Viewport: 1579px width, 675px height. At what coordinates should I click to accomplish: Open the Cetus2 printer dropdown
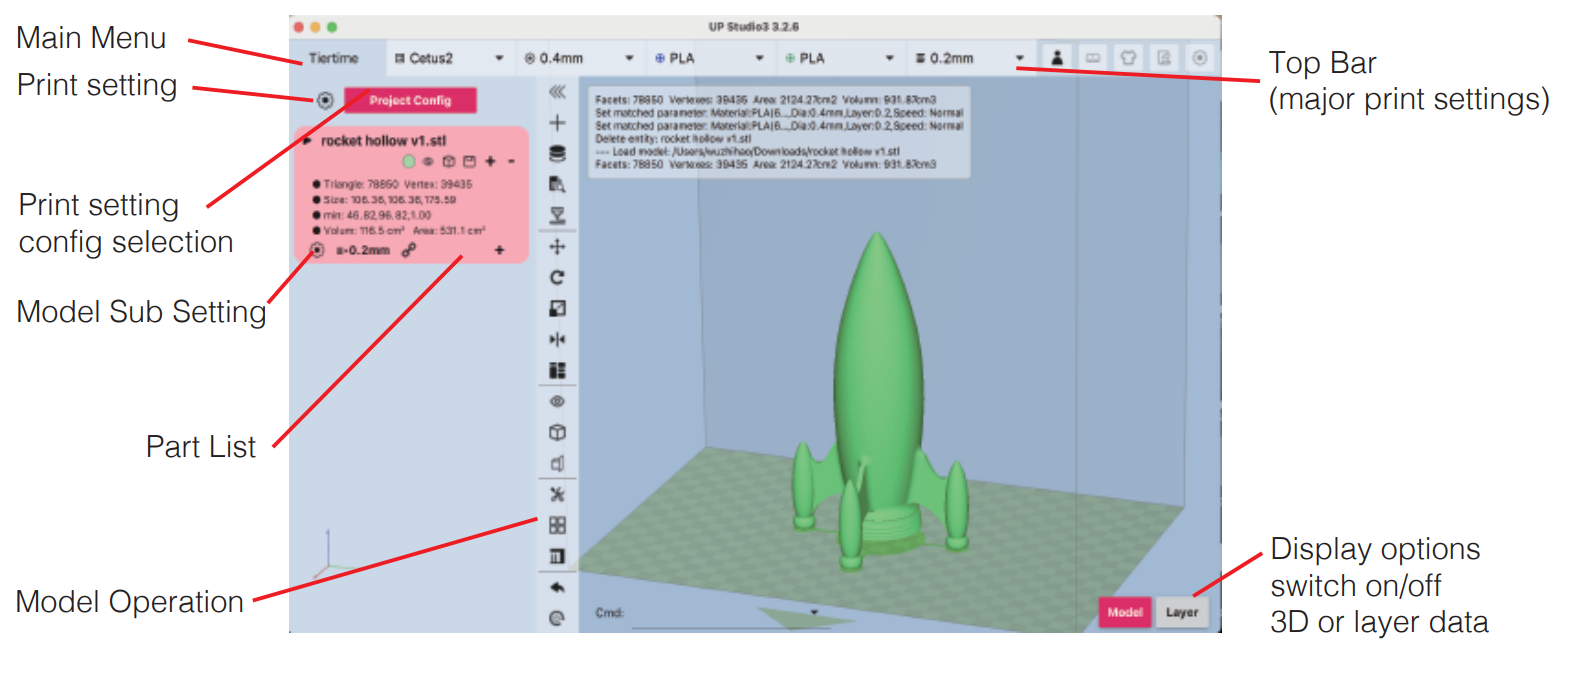[448, 58]
